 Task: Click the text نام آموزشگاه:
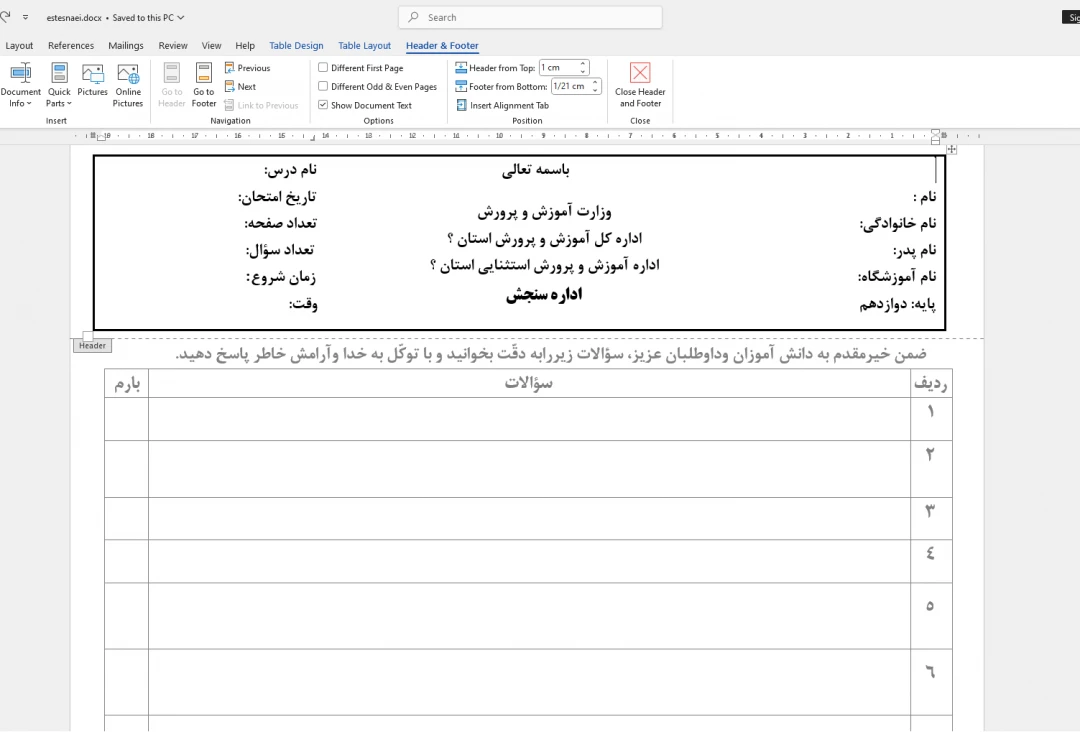pyautogui.click(x=897, y=277)
